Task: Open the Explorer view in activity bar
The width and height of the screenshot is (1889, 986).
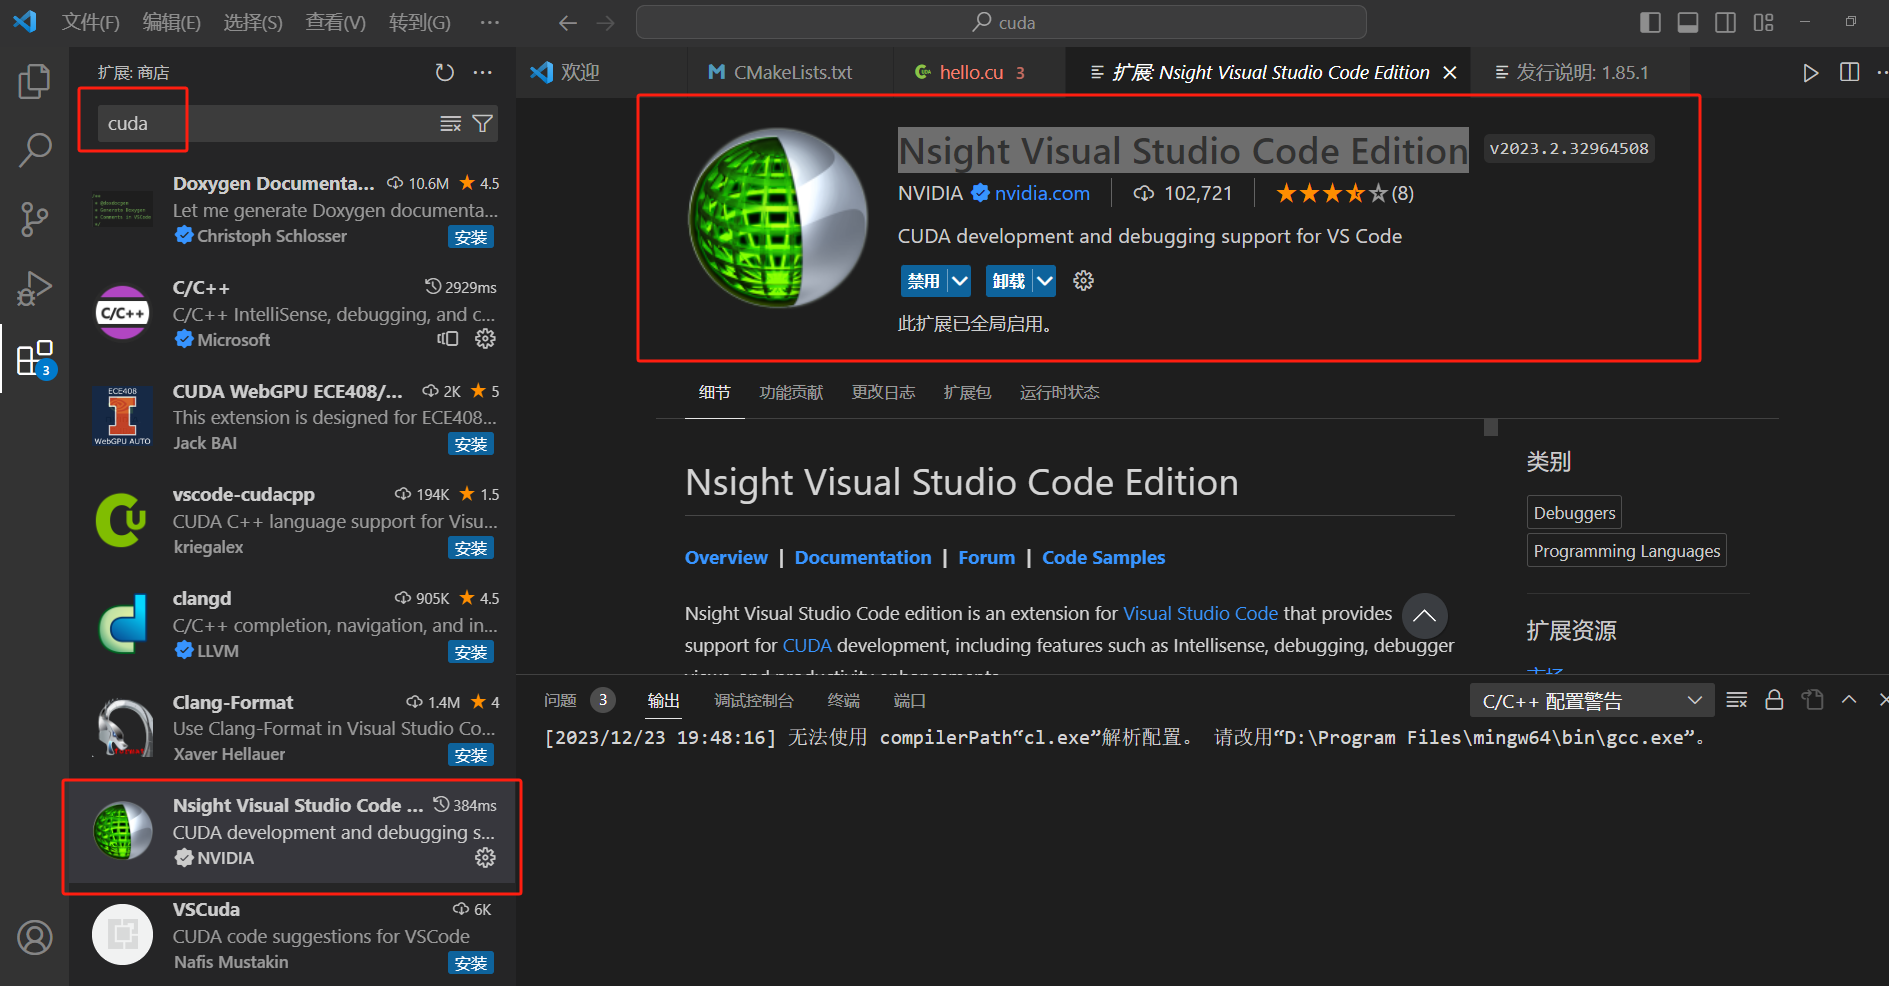Action: (x=34, y=81)
